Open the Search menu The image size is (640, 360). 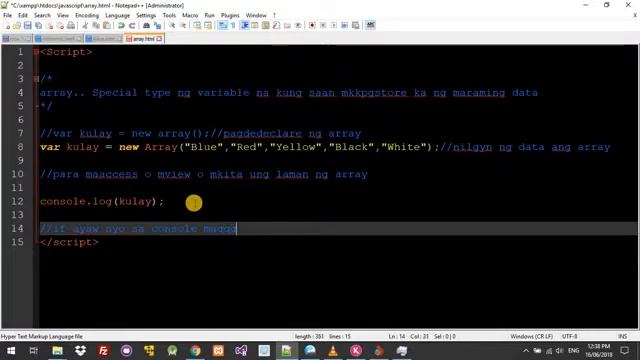pyautogui.click(x=42, y=15)
